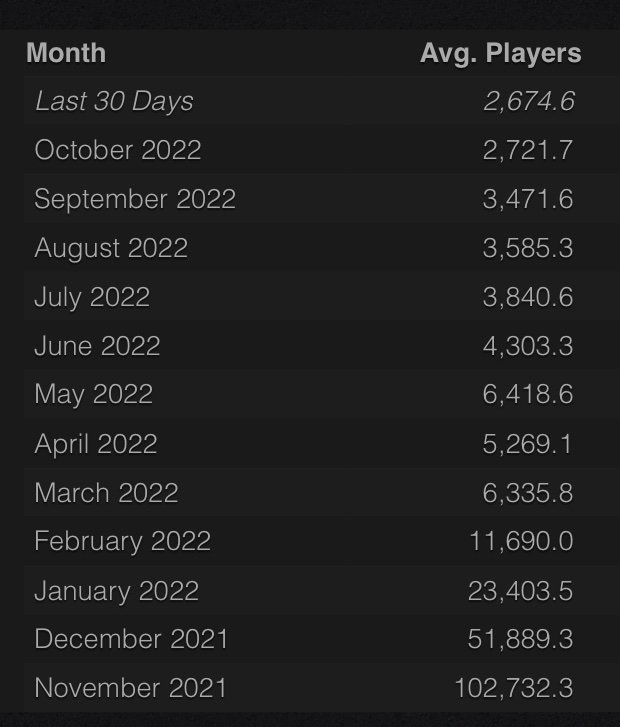Click the 23,403.5 average players value
Screen dimensions: 620x727
click(520, 591)
